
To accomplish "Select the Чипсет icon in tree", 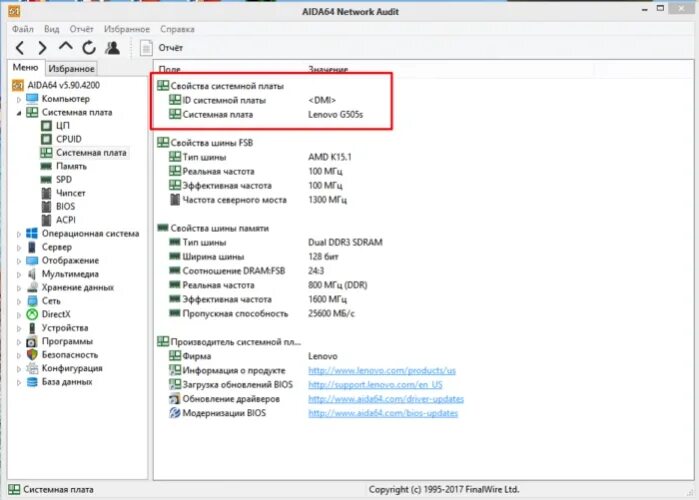I will tap(46, 193).
